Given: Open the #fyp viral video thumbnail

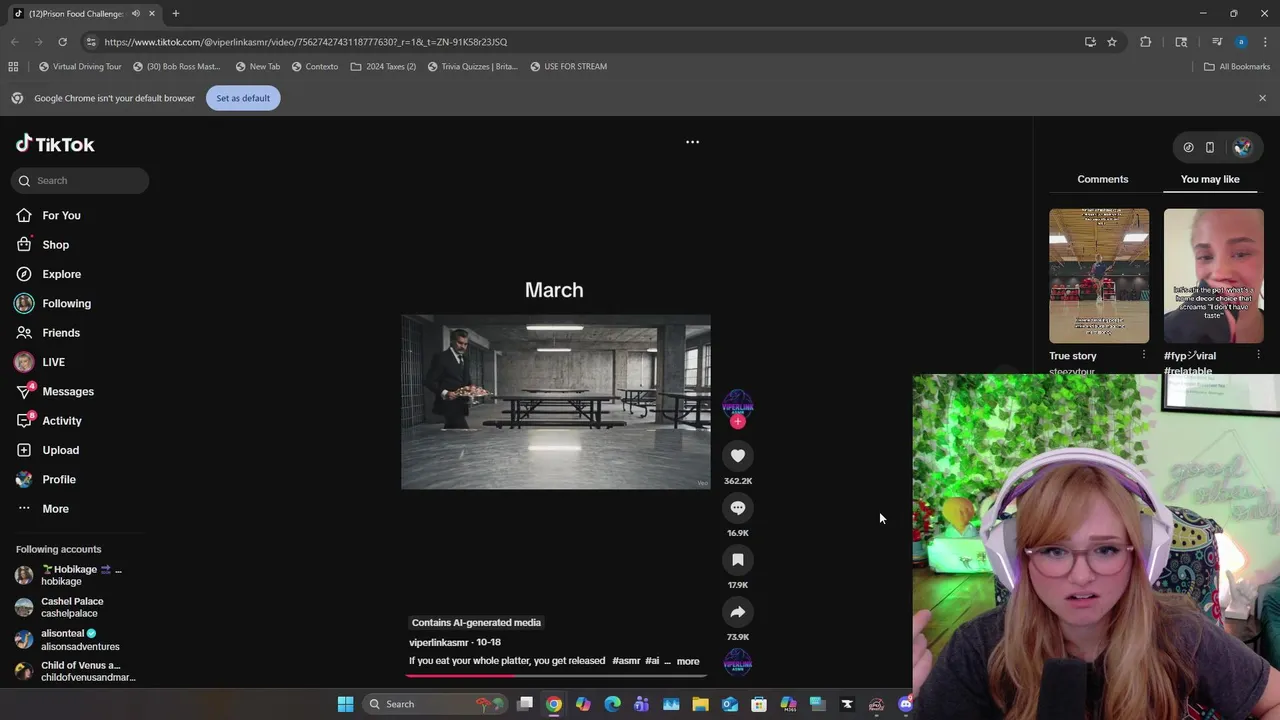Looking at the screenshot, I should [1214, 276].
